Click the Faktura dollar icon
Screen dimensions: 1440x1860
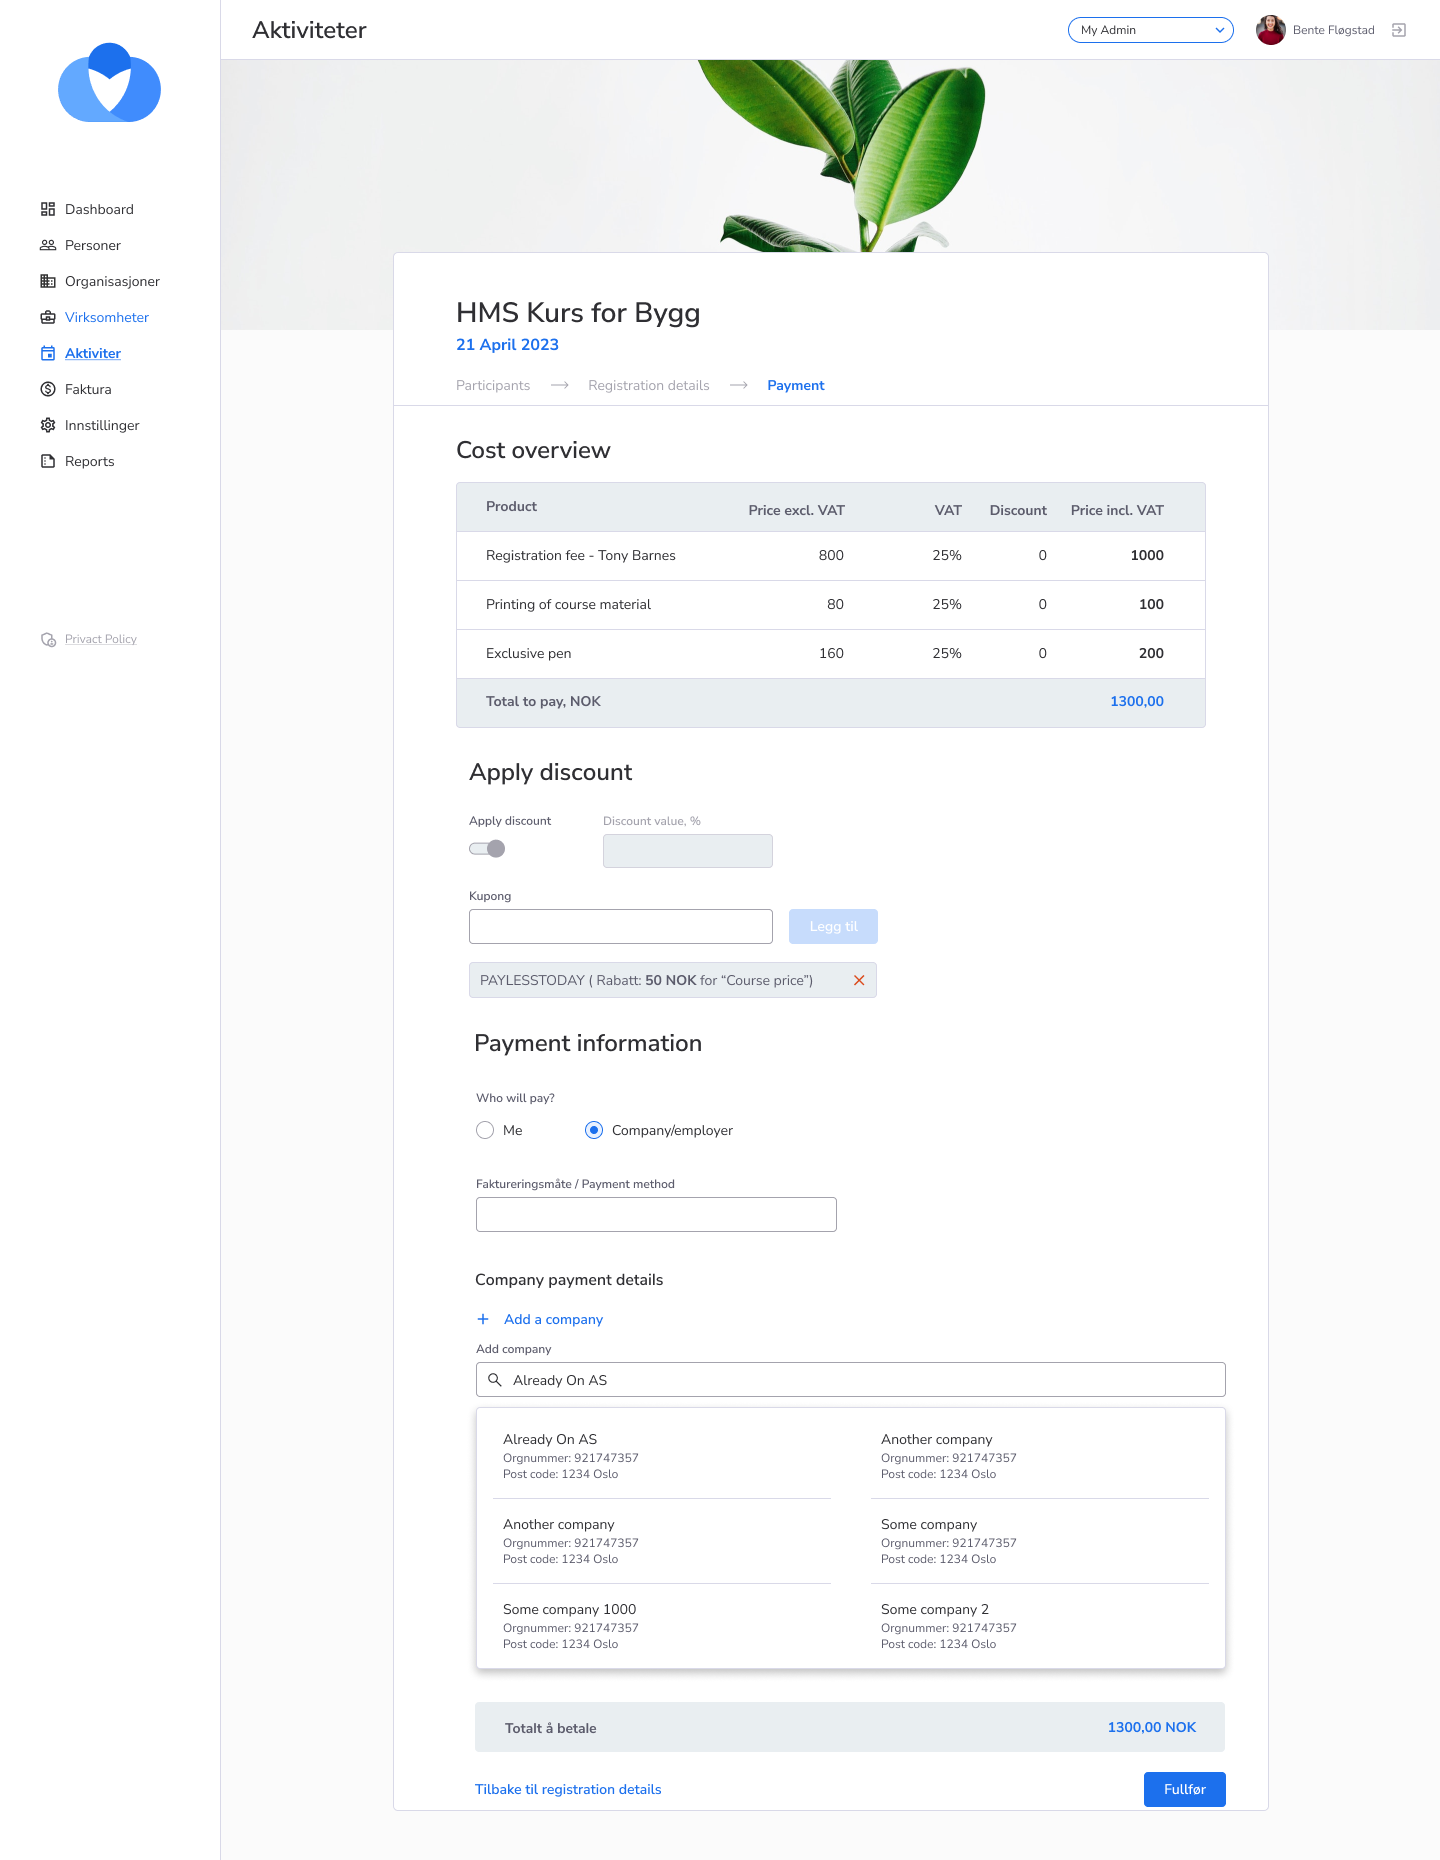click(48, 389)
